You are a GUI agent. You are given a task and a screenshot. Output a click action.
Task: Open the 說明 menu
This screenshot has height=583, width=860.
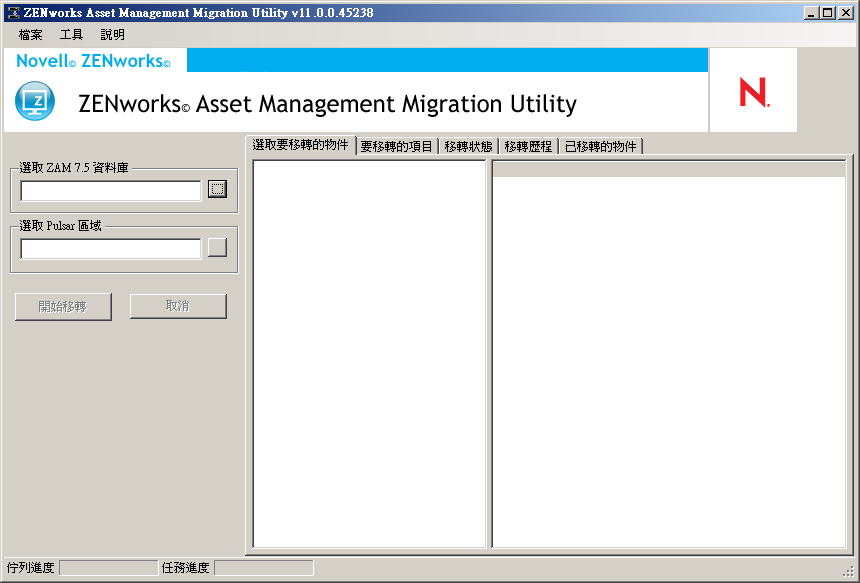click(x=112, y=35)
